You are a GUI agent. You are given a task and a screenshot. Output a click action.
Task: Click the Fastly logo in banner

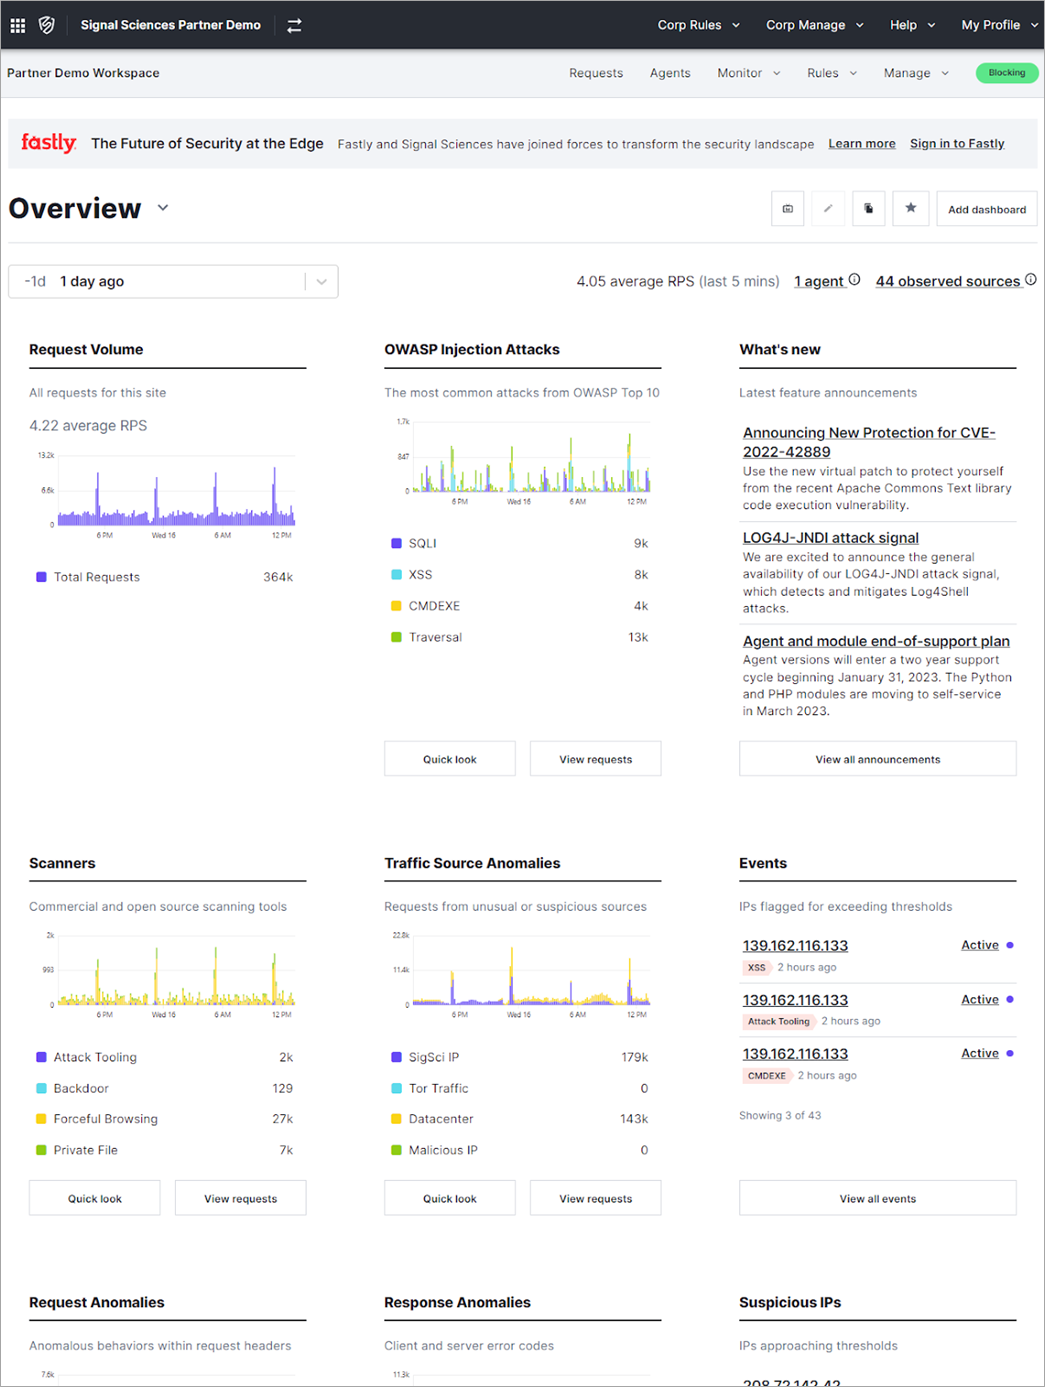pos(49,143)
